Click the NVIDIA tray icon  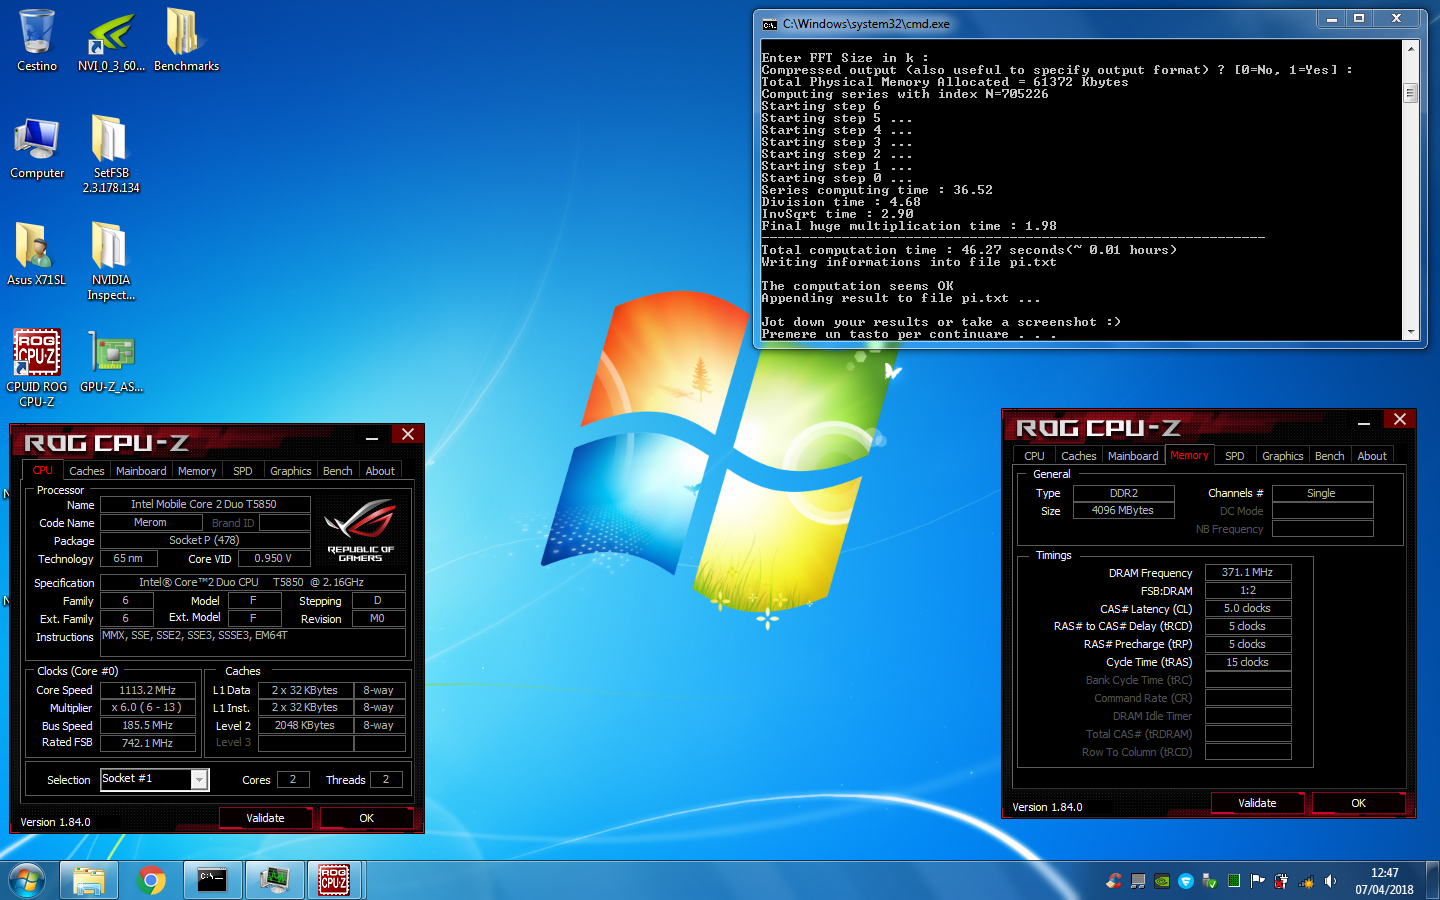pyautogui.click(x=1162, y=881)
